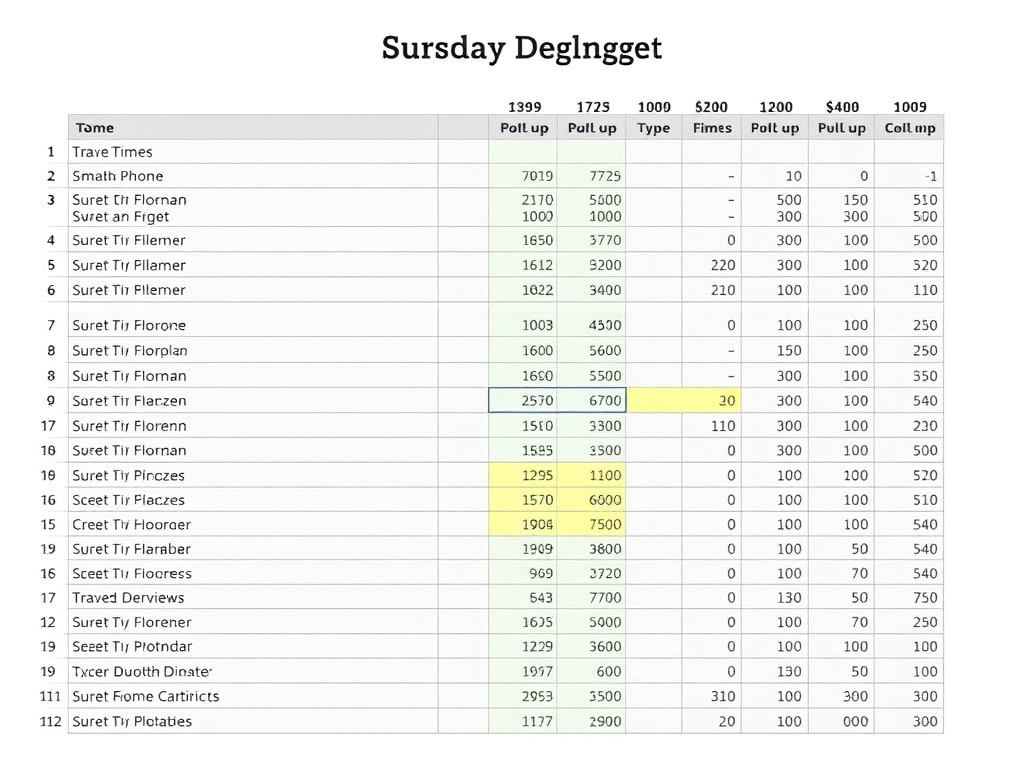Click the Sursday Deglngget title text

click(520, 47)
